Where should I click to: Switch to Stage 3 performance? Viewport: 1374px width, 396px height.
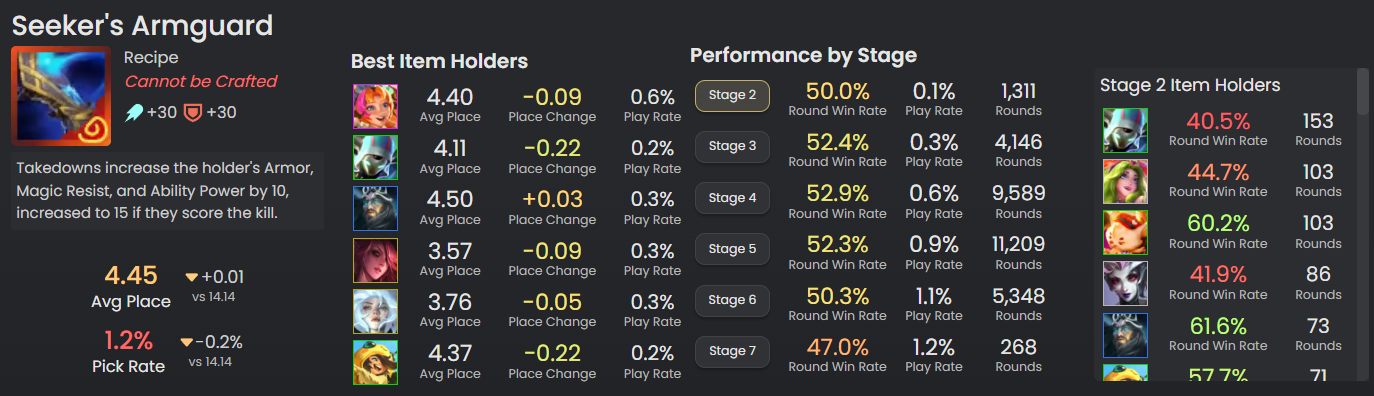point(732,147)
